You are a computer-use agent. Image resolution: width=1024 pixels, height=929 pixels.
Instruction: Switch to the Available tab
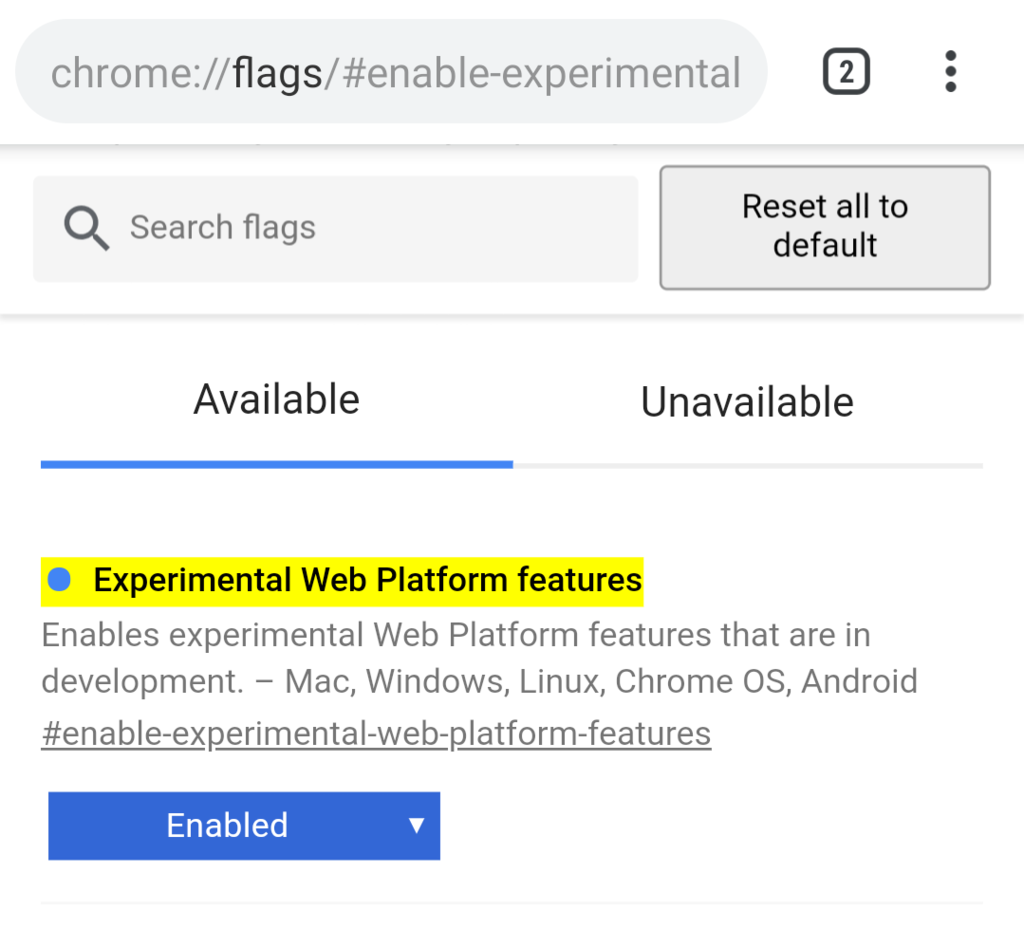click(x=276, y=400)
